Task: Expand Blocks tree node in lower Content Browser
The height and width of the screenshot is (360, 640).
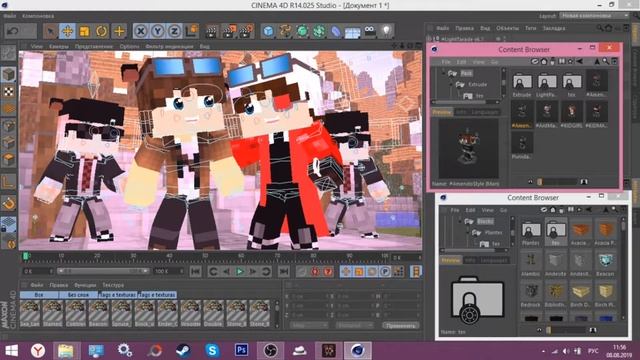Action: (x=460, y=221)
